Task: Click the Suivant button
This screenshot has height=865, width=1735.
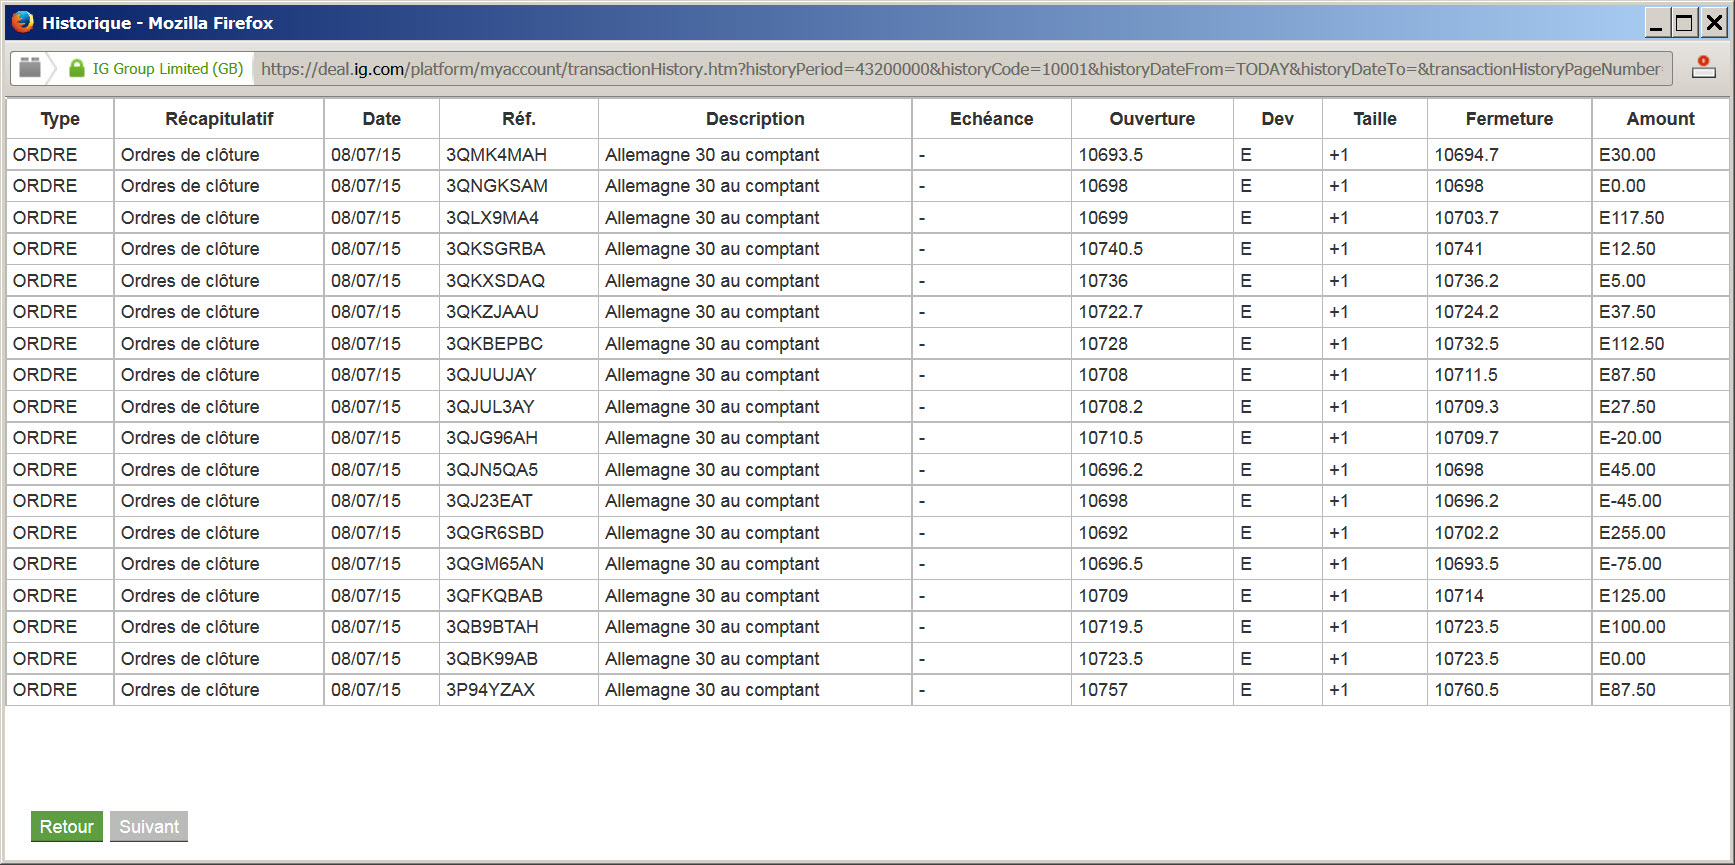Action: pos(149,827)
